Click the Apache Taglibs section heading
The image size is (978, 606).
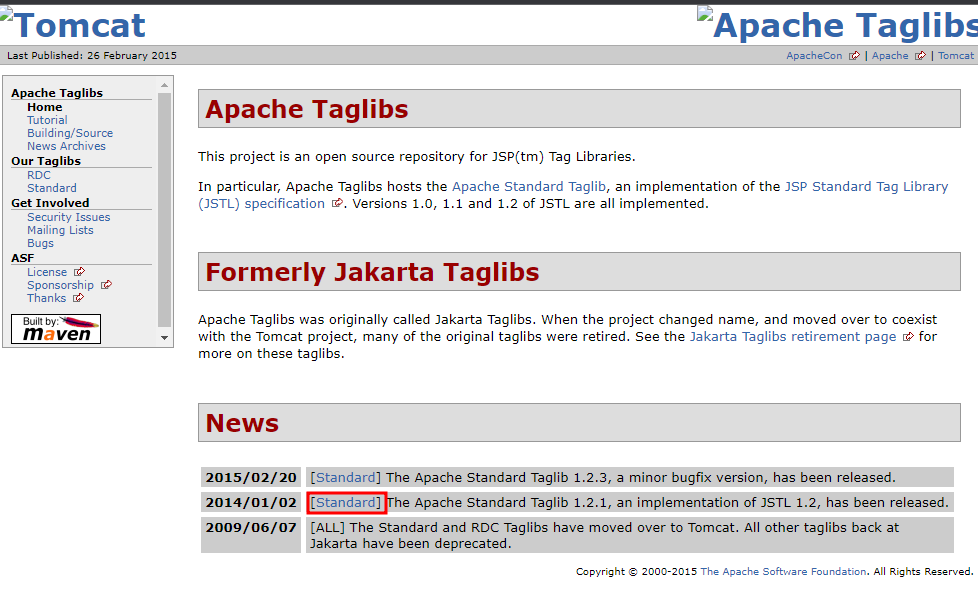click(x=307, y=109)
